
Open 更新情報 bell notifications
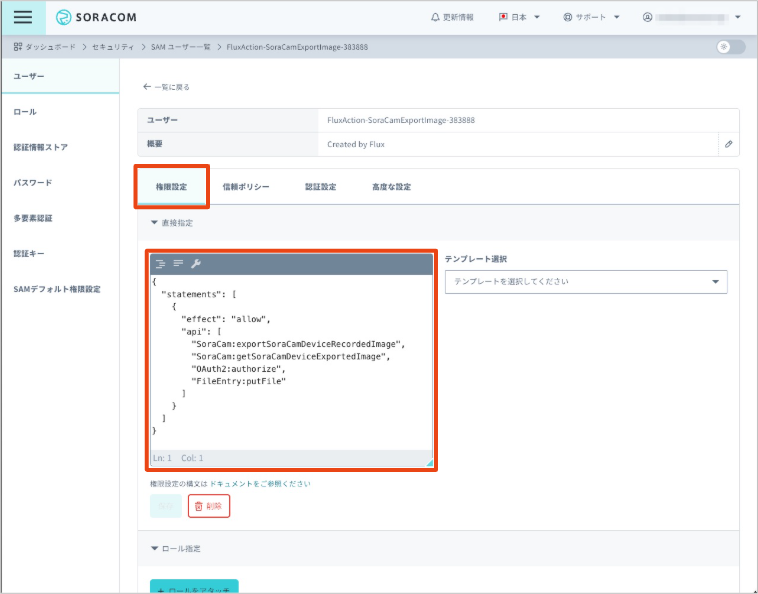tap(452, 17)
